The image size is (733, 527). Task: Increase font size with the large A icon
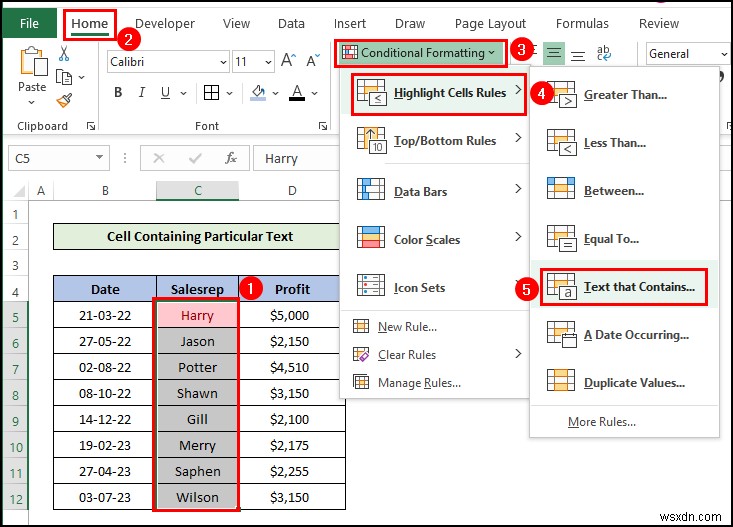[288, 60]
